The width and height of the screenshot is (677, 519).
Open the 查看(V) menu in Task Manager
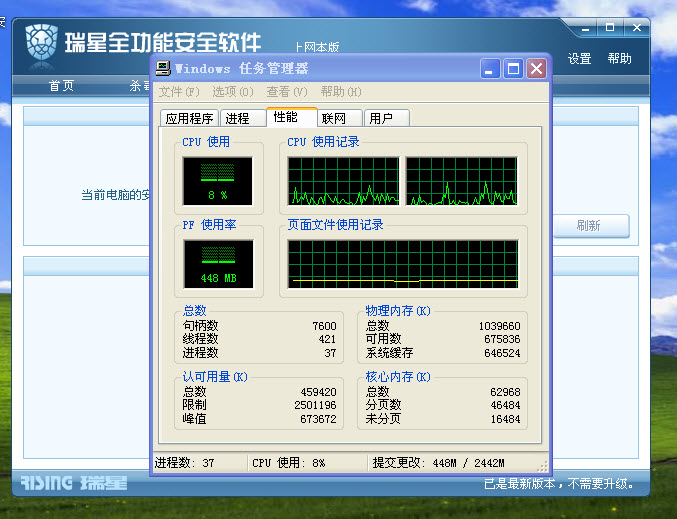287,92
